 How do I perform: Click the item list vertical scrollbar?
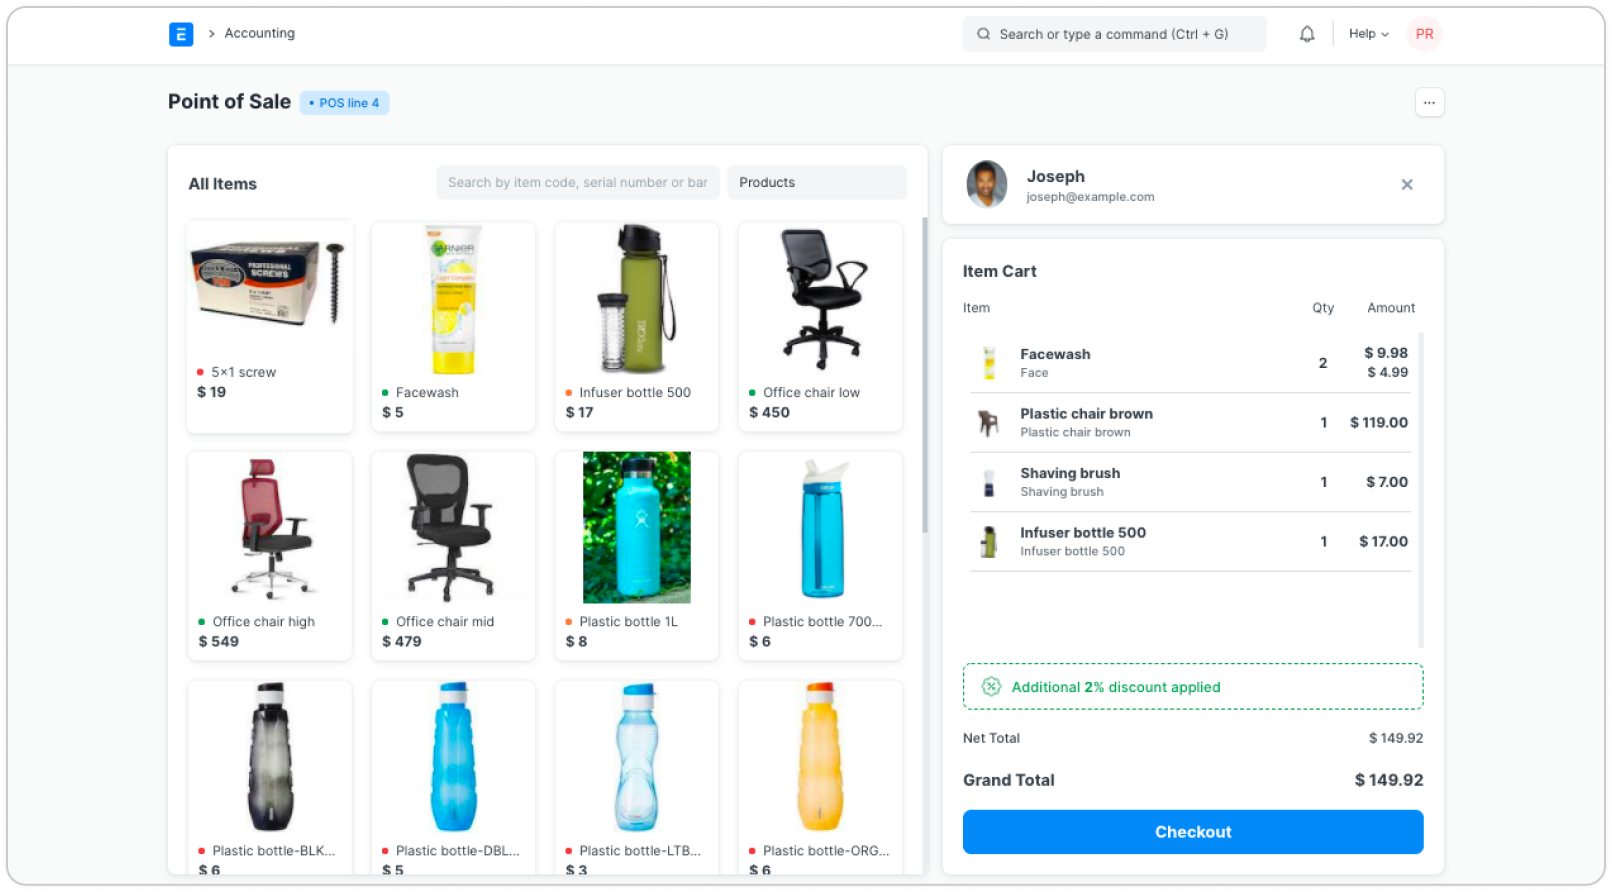pyautogui.click(x=925, y=375)
